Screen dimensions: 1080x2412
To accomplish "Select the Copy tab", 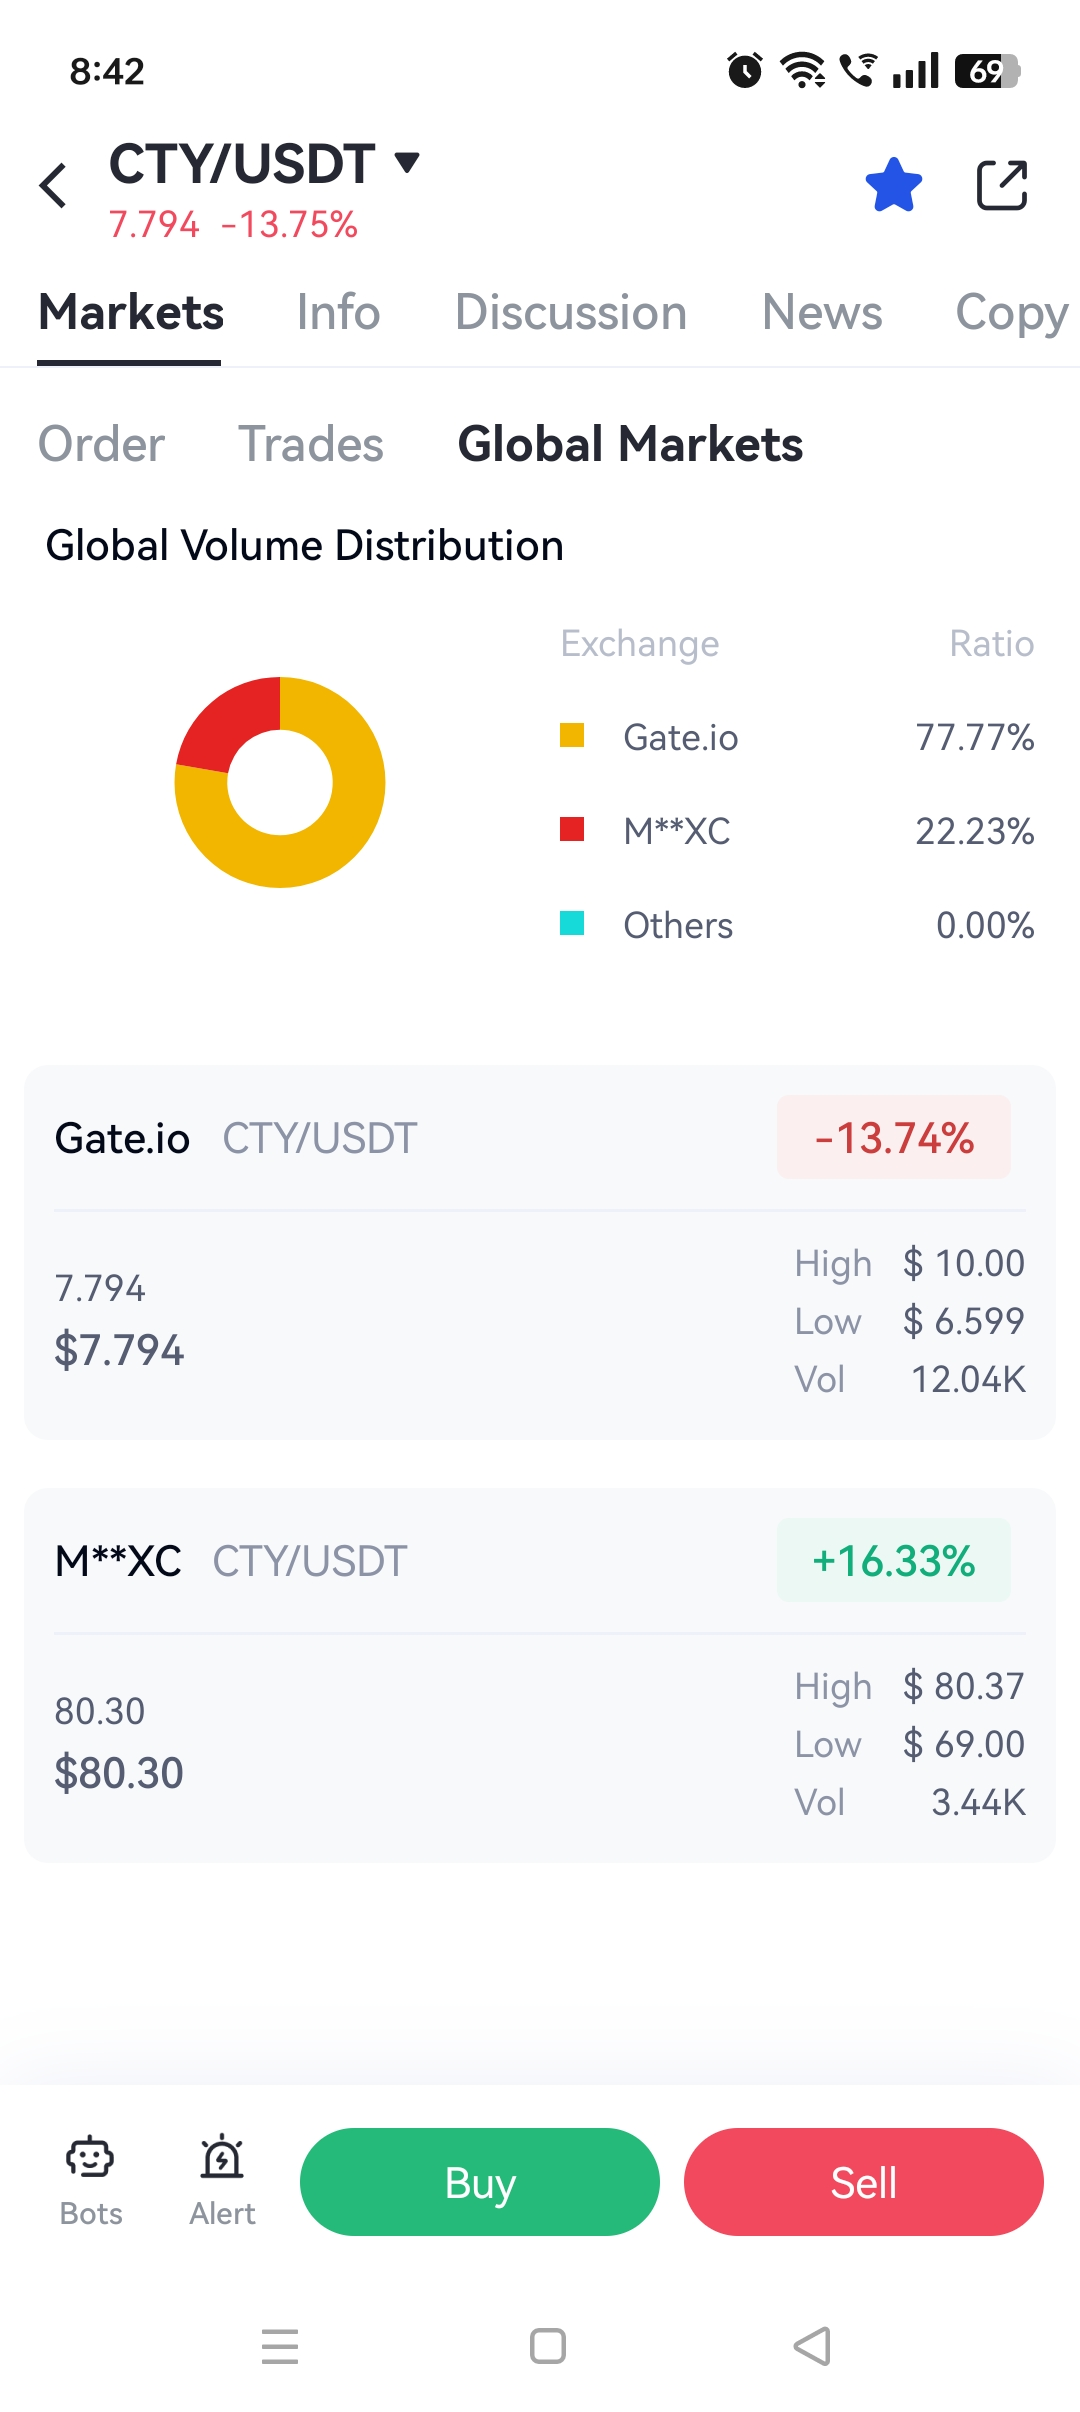I will 1011,312.
